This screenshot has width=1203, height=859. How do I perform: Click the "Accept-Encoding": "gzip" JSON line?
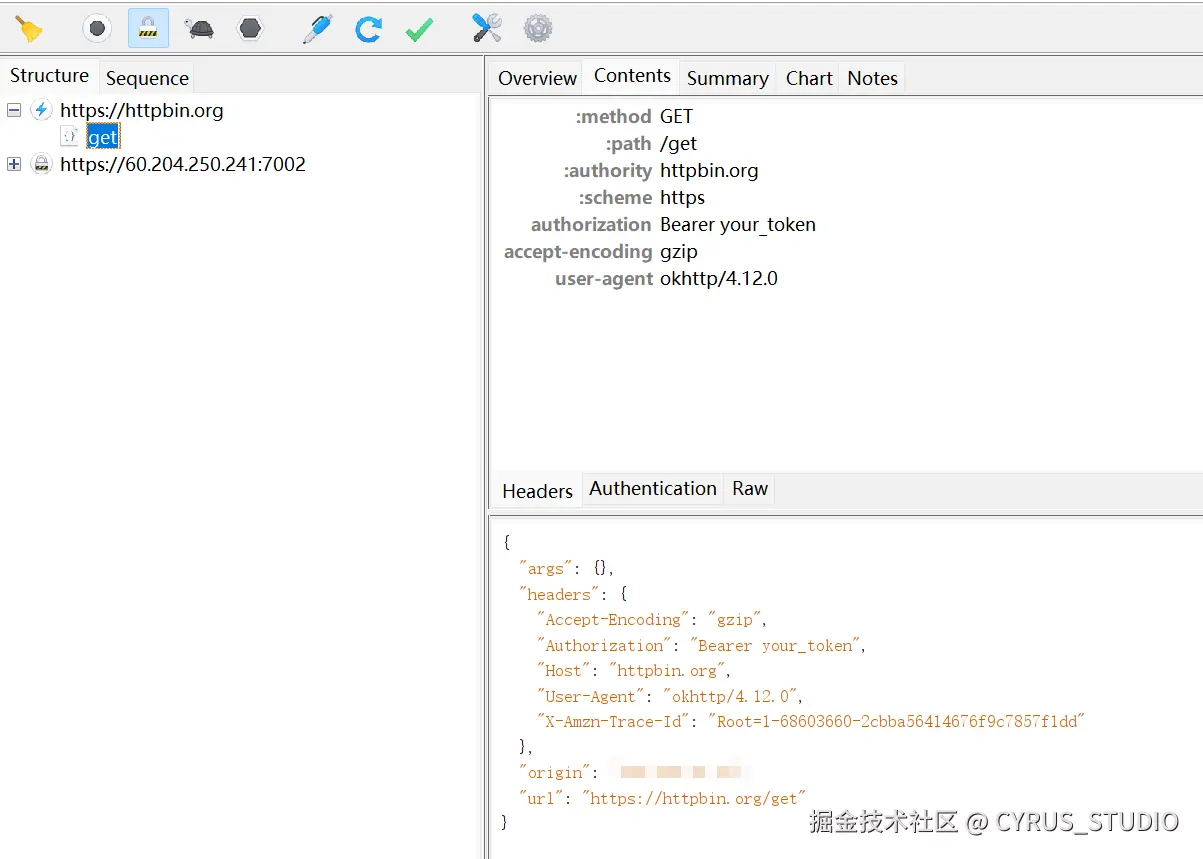point(651,619)
